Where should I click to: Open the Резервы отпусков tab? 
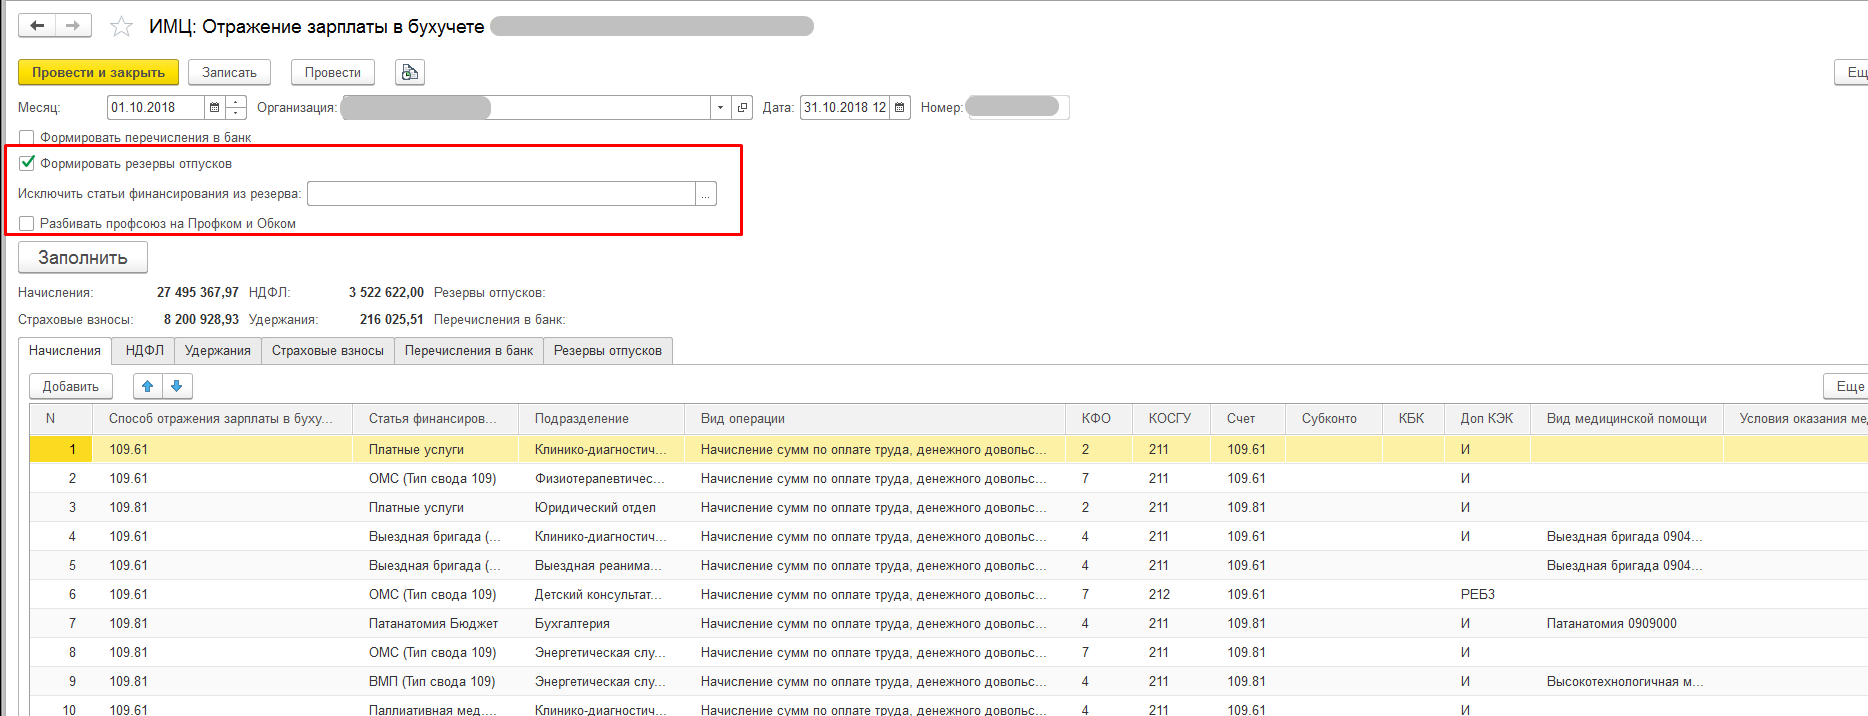(x=607, y=351)
